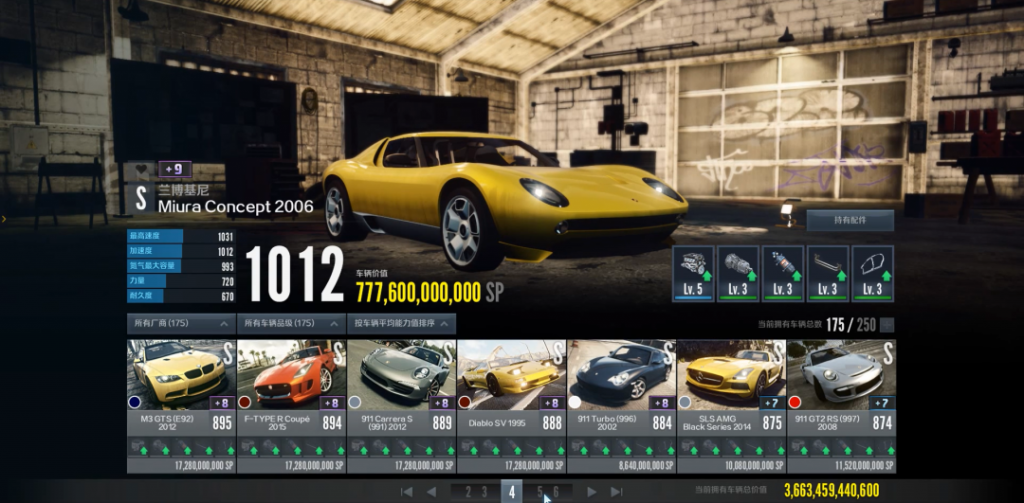Click the 氮气最大容量 stat bar showing 993
Screen dimensions: 1024x503
(181, 267)
